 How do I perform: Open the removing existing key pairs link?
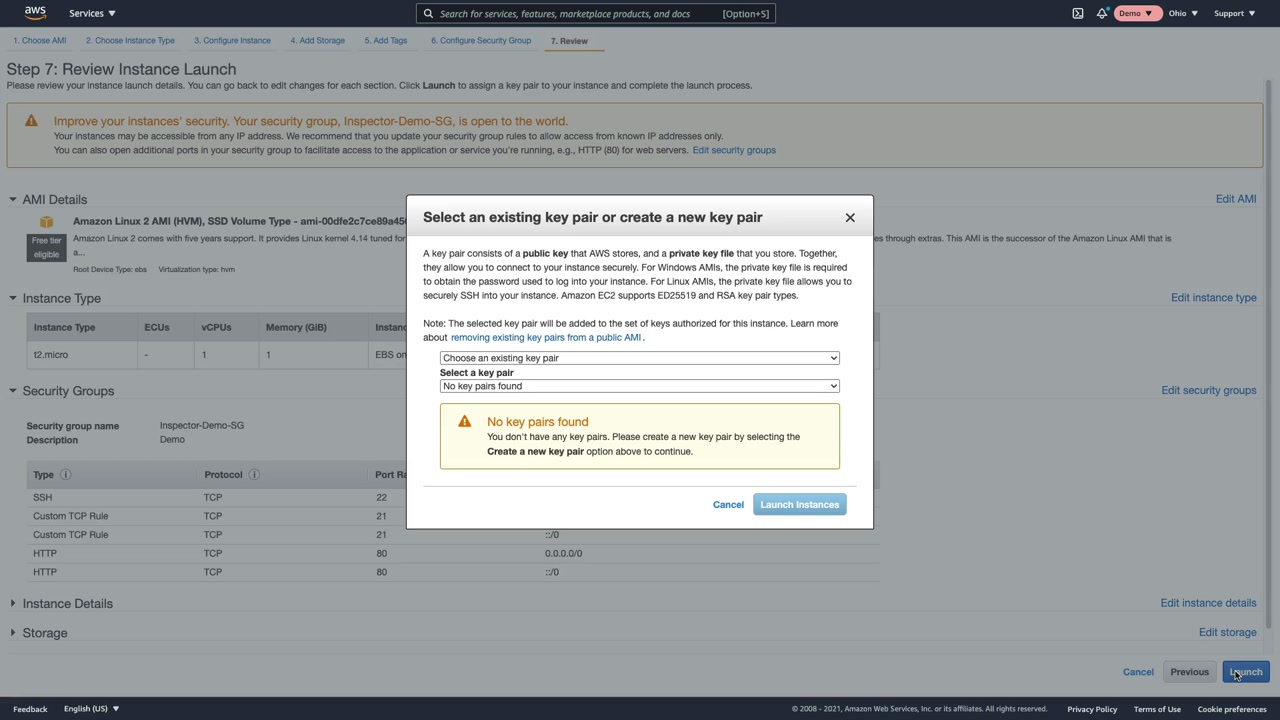(546, 338)
